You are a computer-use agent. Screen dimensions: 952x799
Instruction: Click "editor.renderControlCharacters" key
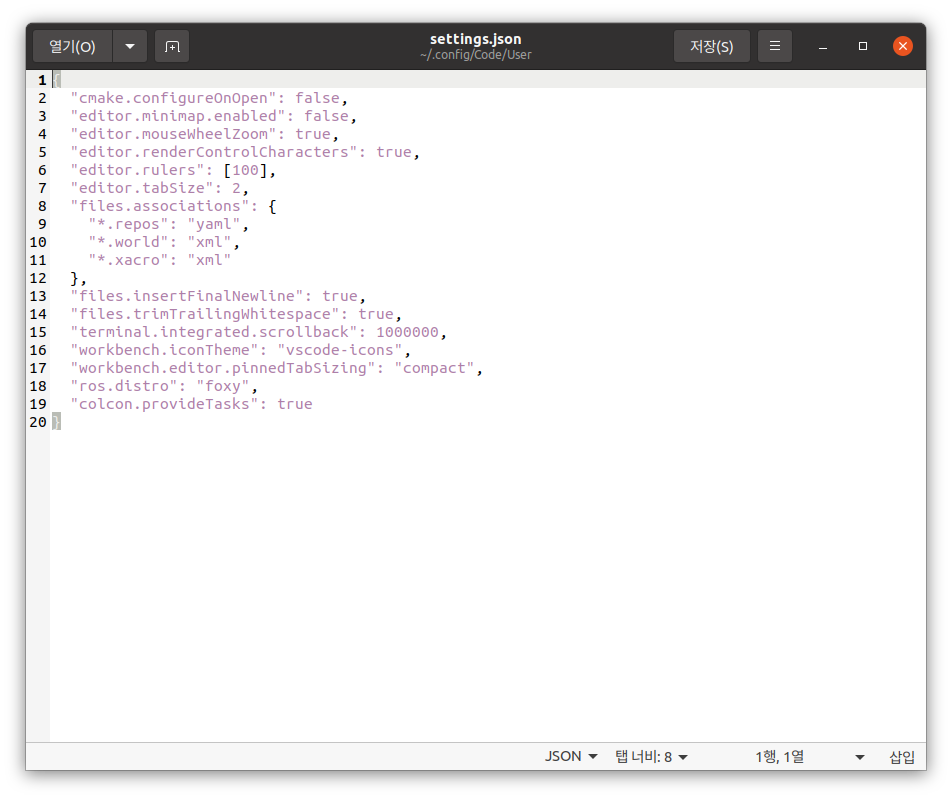click(x=214, y=152)
